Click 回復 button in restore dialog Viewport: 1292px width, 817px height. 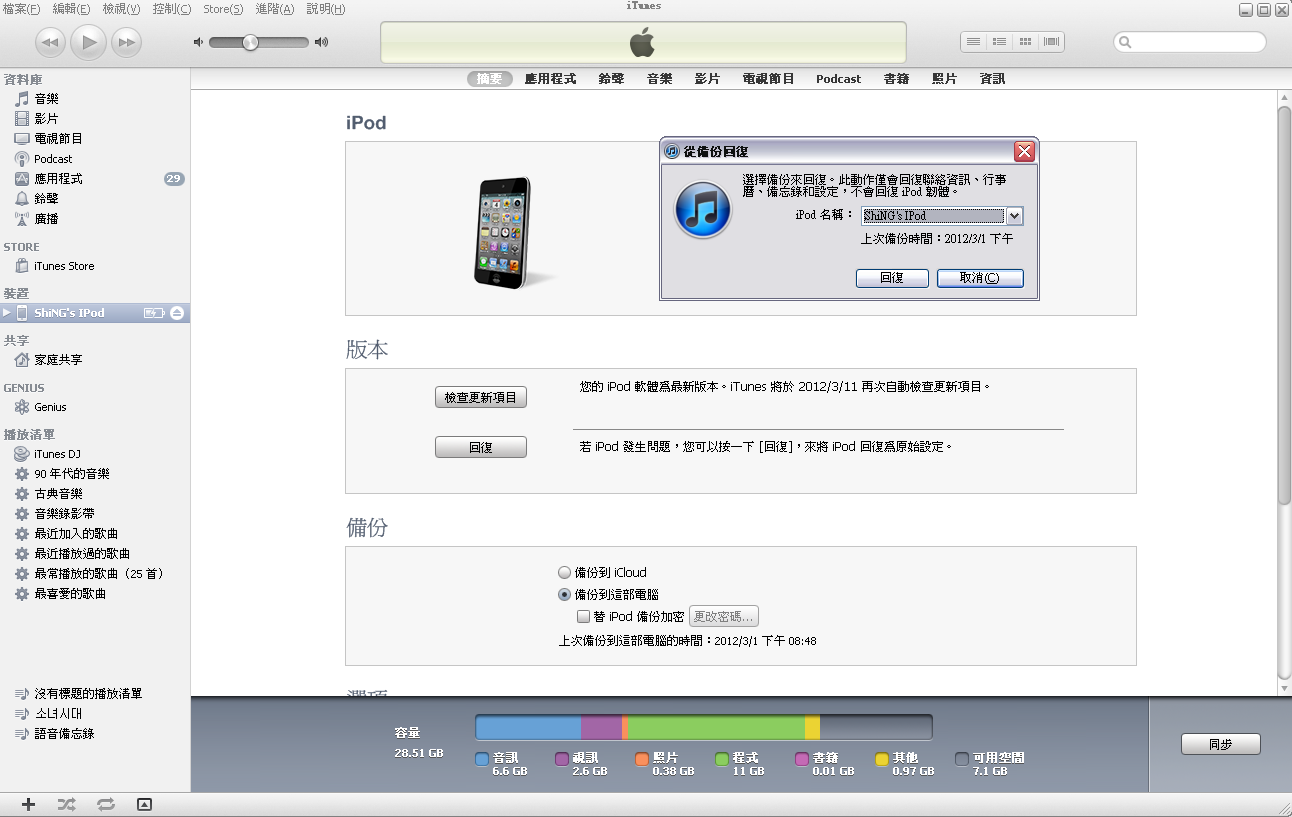892,278
